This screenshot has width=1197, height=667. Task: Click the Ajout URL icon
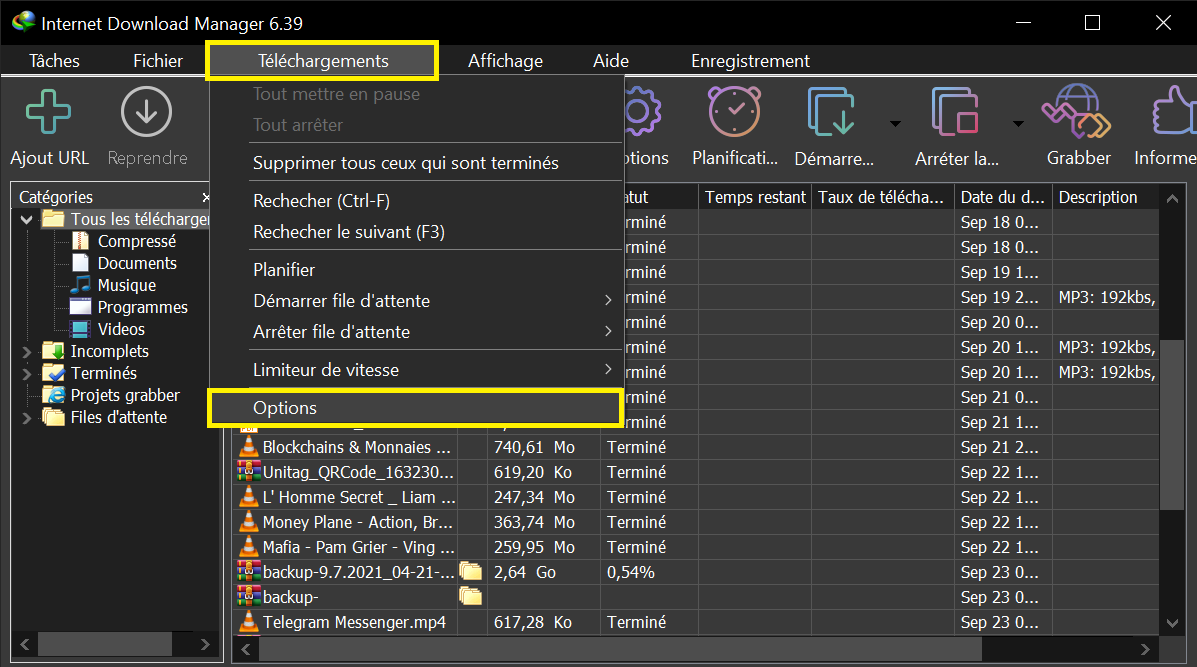pyautogui.click(x=48, y=110)
